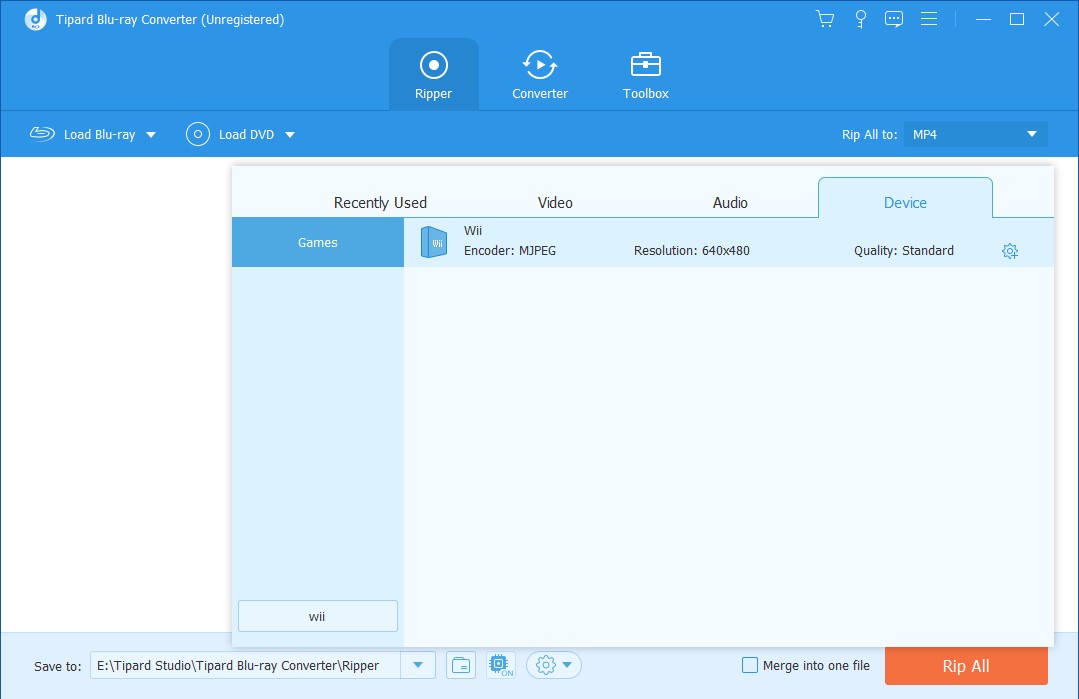Click the Load Blu-ray button
Viewport: 1079px width, 699px height.
[83, 134]
